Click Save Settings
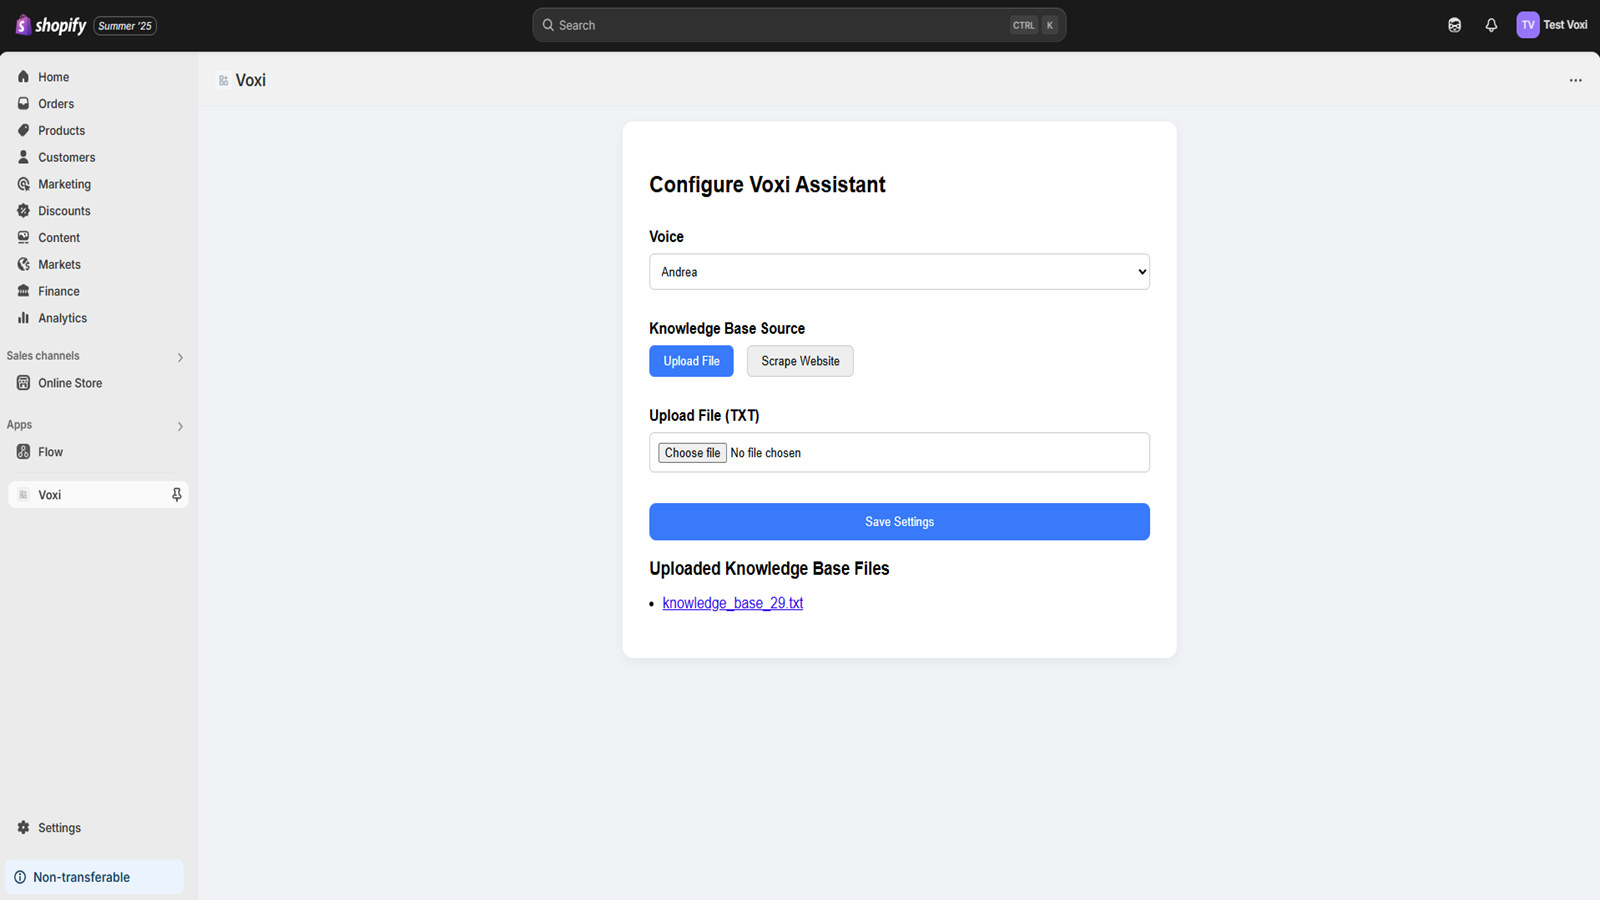 click(x=899, y=522)
